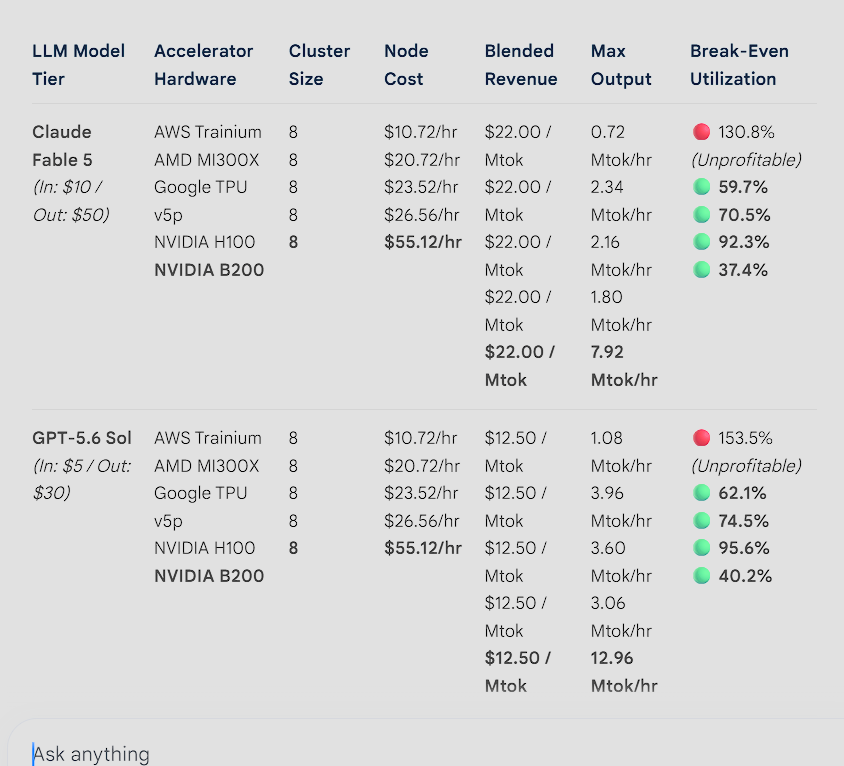Click the green dot beside 92.3%
Screen dimensions: 844x766
click(701, 242)
